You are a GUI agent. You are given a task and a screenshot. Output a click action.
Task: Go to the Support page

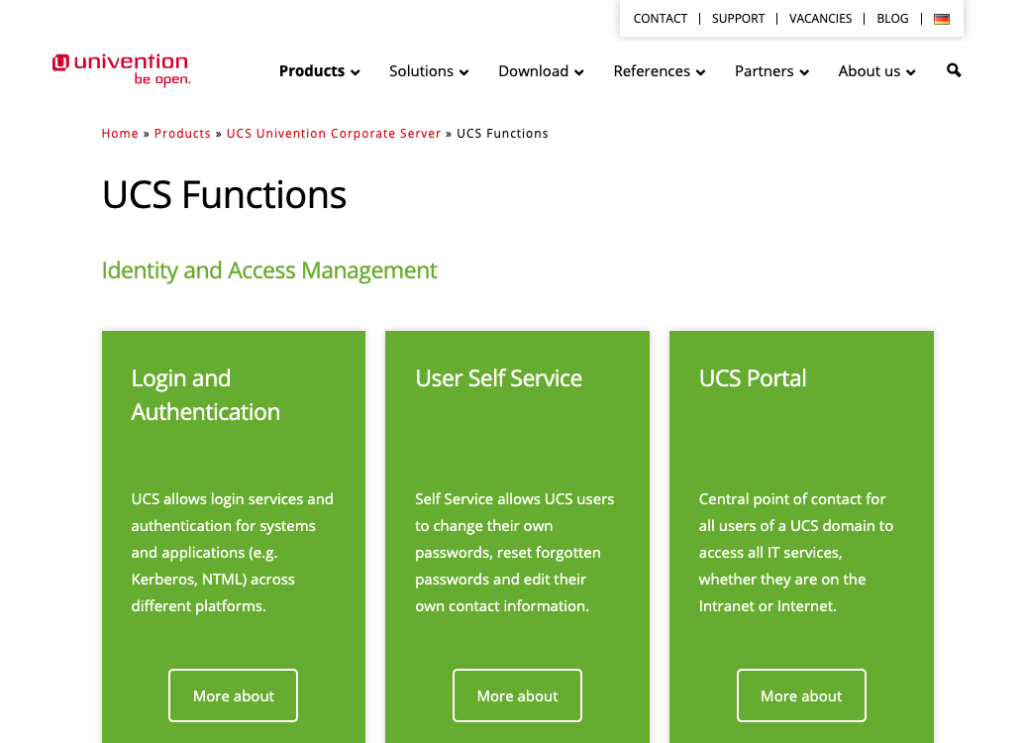click(738, 19)
